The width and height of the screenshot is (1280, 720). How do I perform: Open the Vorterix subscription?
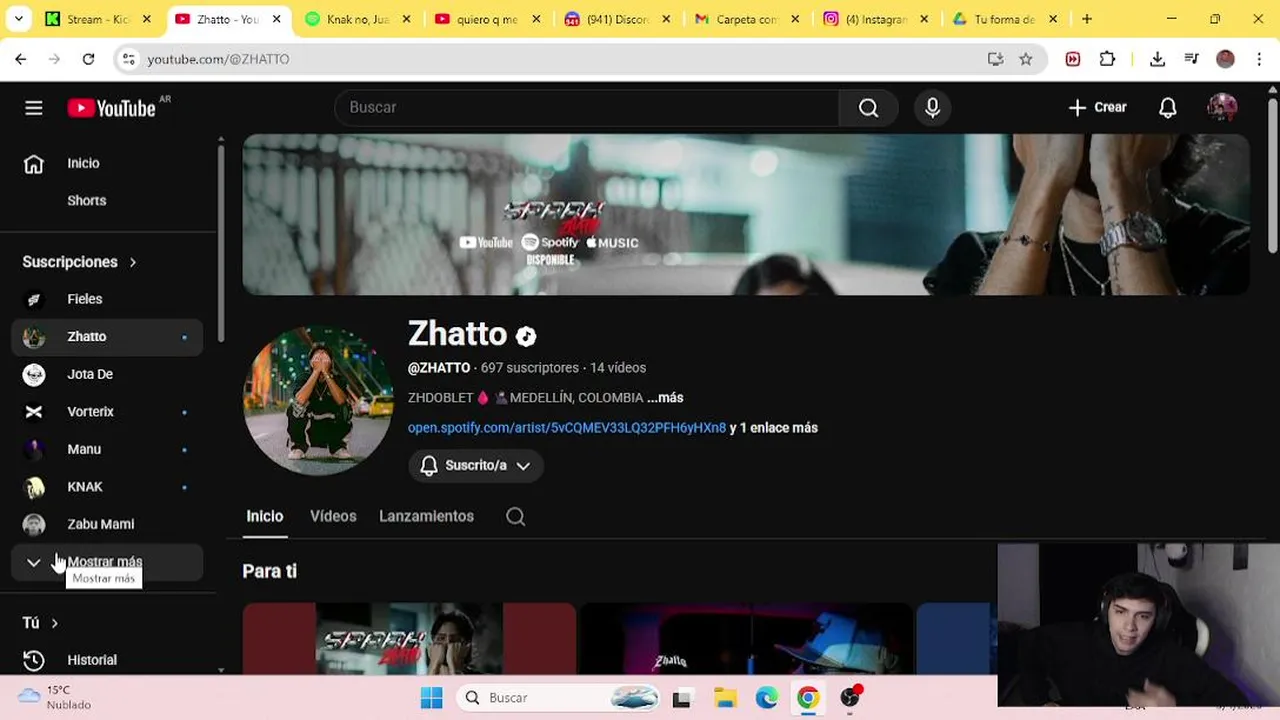tap(107, 412)
